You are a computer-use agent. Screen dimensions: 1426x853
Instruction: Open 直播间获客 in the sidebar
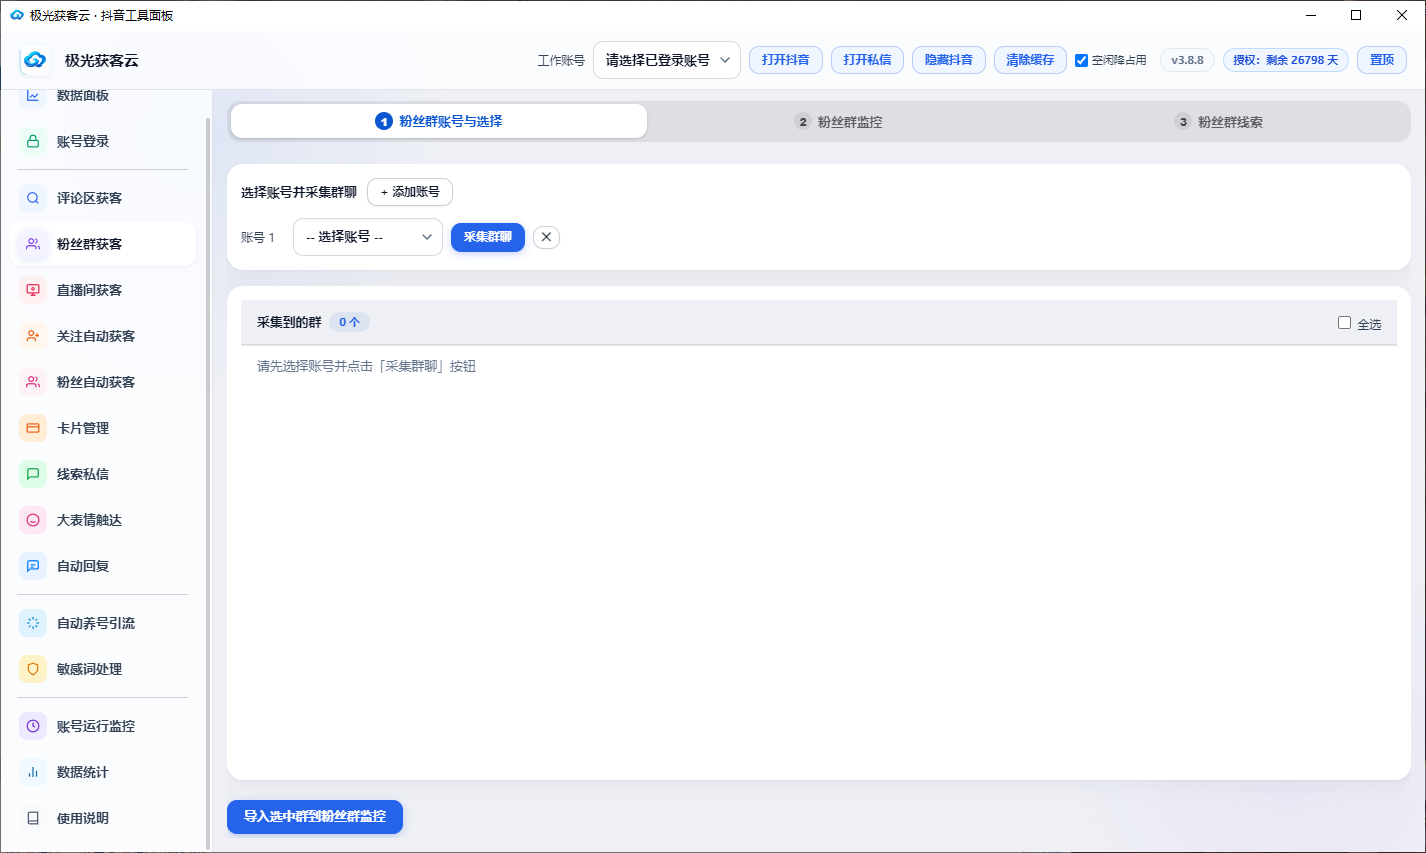[102, 290]
